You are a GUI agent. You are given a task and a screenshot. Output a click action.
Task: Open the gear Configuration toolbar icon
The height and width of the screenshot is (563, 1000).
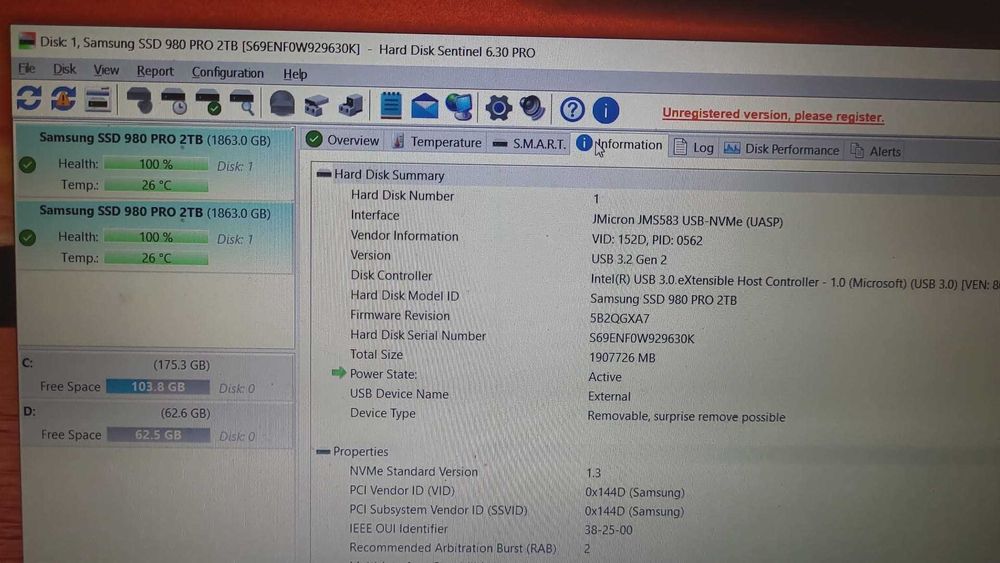point(498,108)
